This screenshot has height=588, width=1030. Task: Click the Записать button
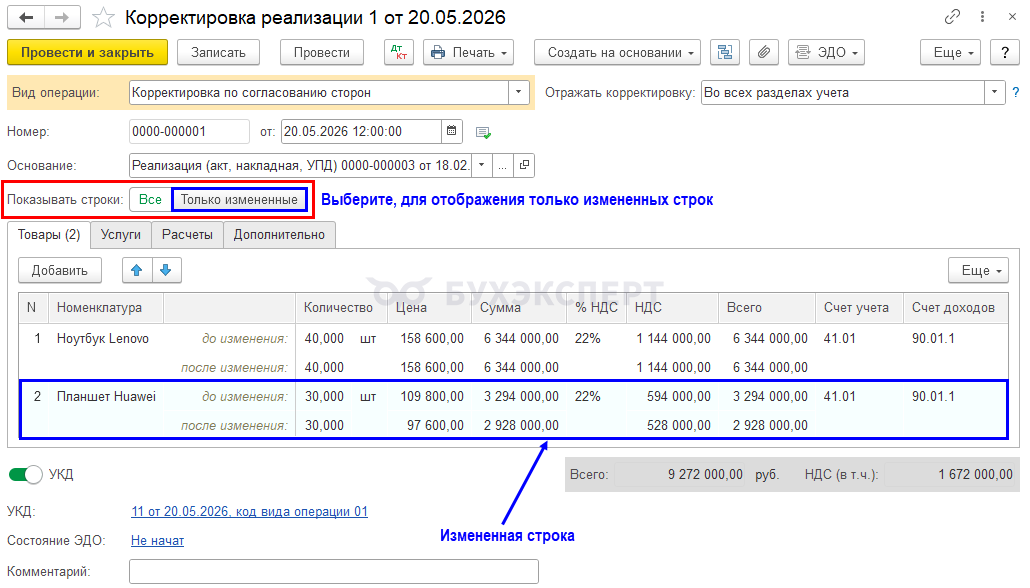(218, 53)
